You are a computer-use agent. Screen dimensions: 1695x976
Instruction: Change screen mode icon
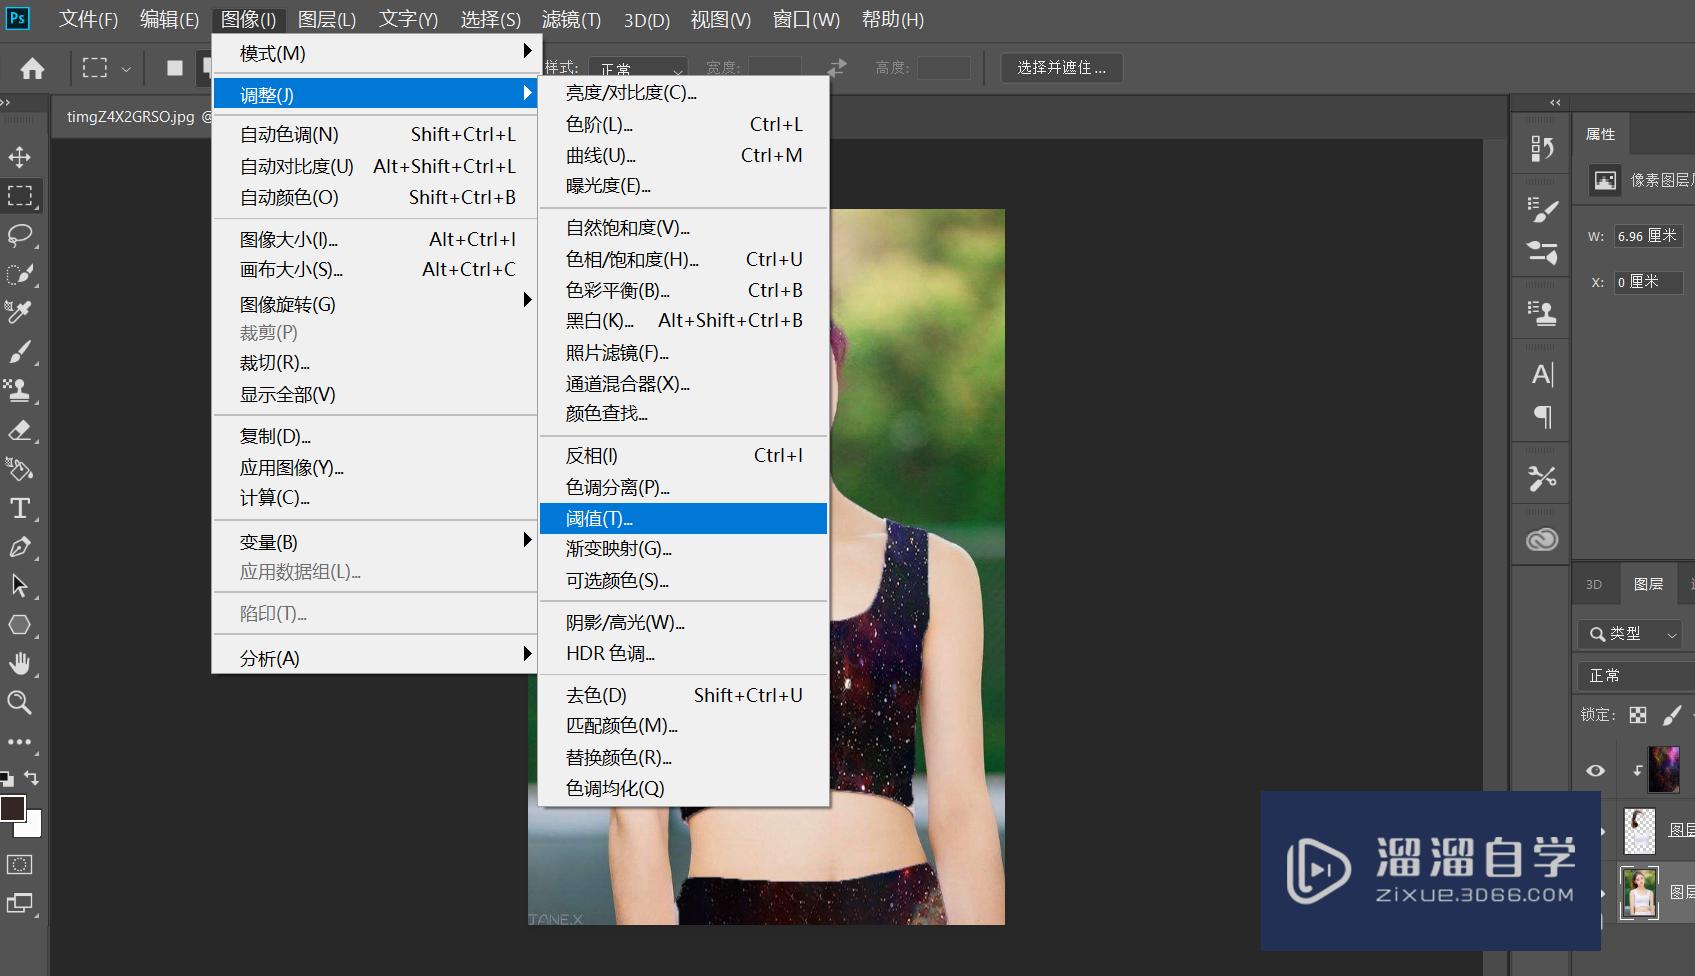19,904
